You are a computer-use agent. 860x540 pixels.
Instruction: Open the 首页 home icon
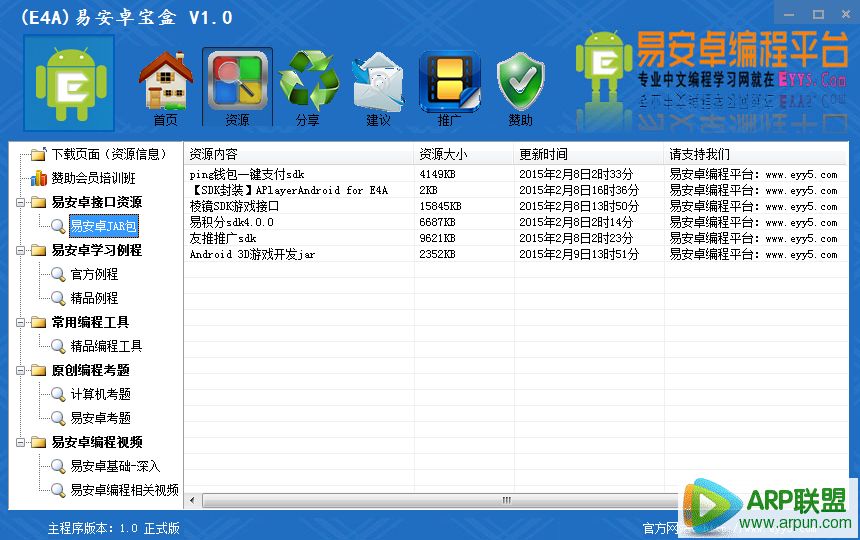(x=165, y=84)
